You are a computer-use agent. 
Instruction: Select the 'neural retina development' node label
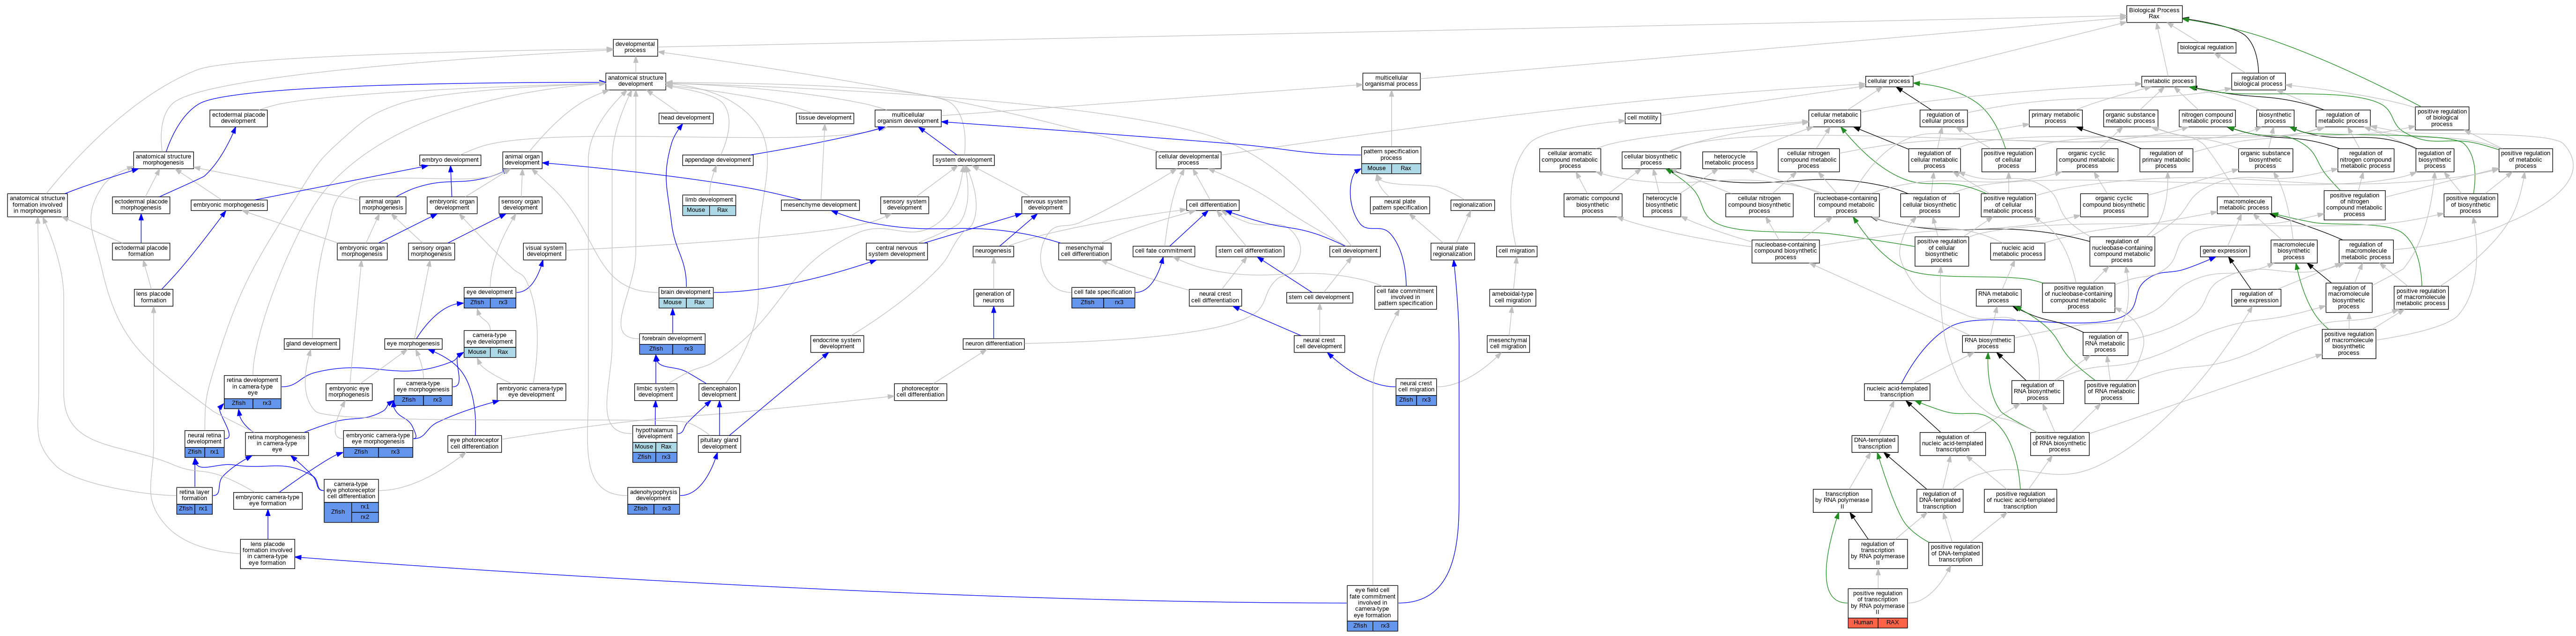(204, 438)
